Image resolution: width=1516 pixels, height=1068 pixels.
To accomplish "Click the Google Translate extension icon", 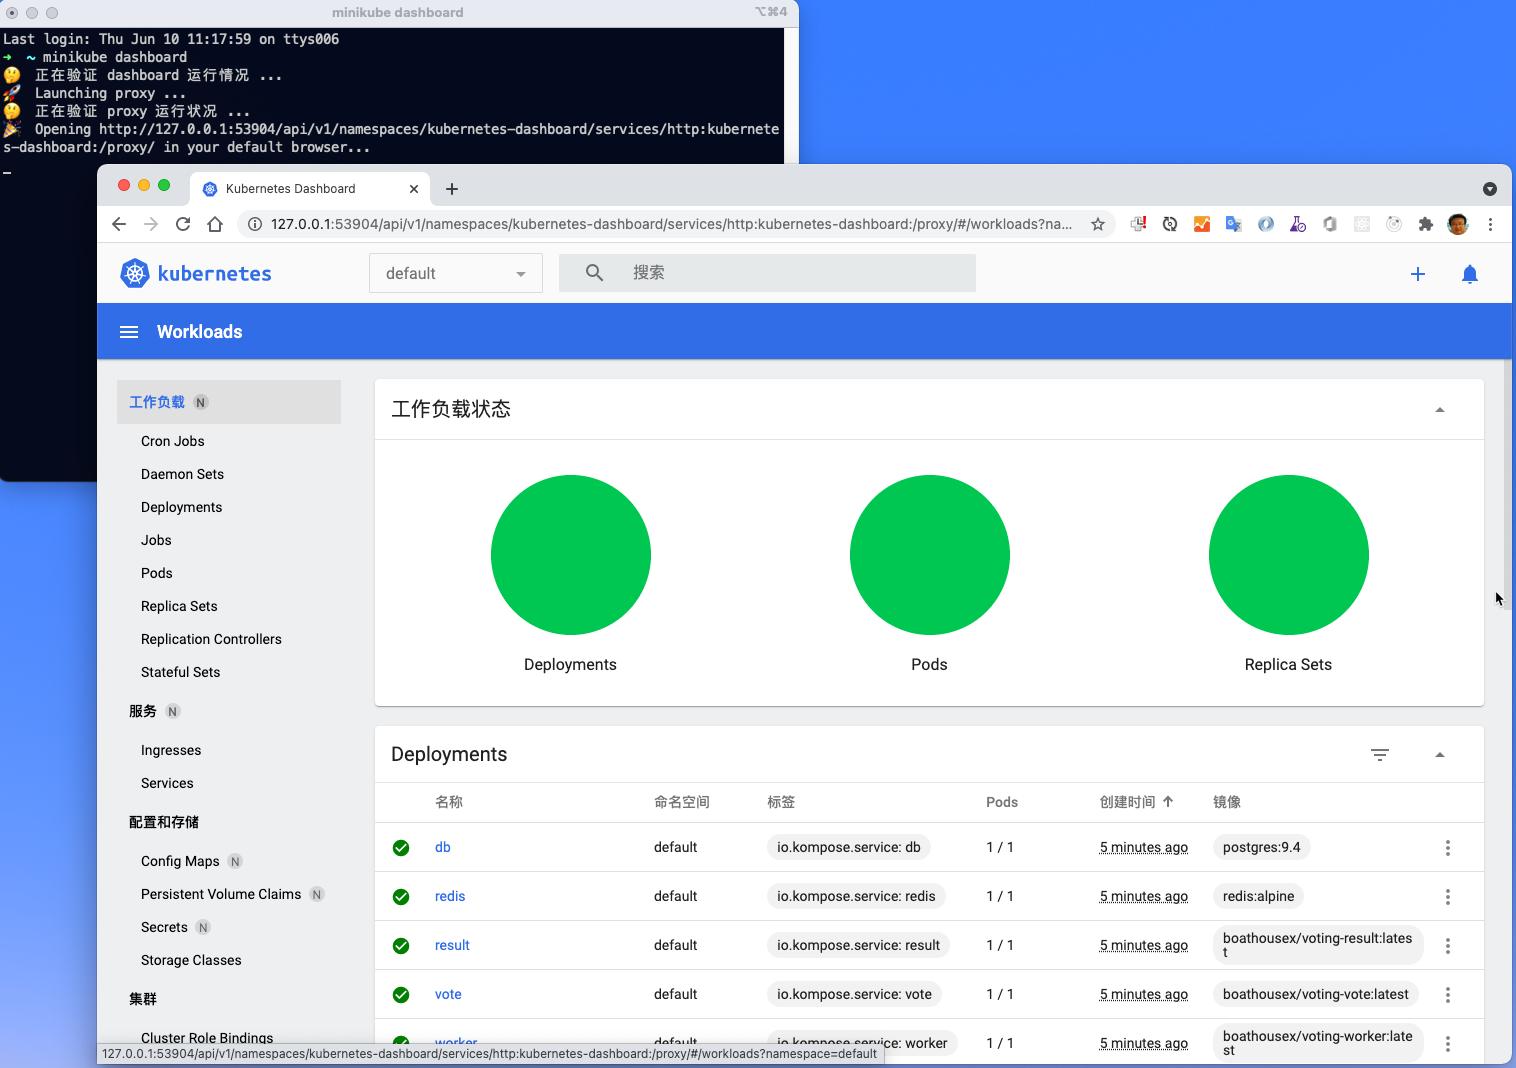I will point(1234,224).
